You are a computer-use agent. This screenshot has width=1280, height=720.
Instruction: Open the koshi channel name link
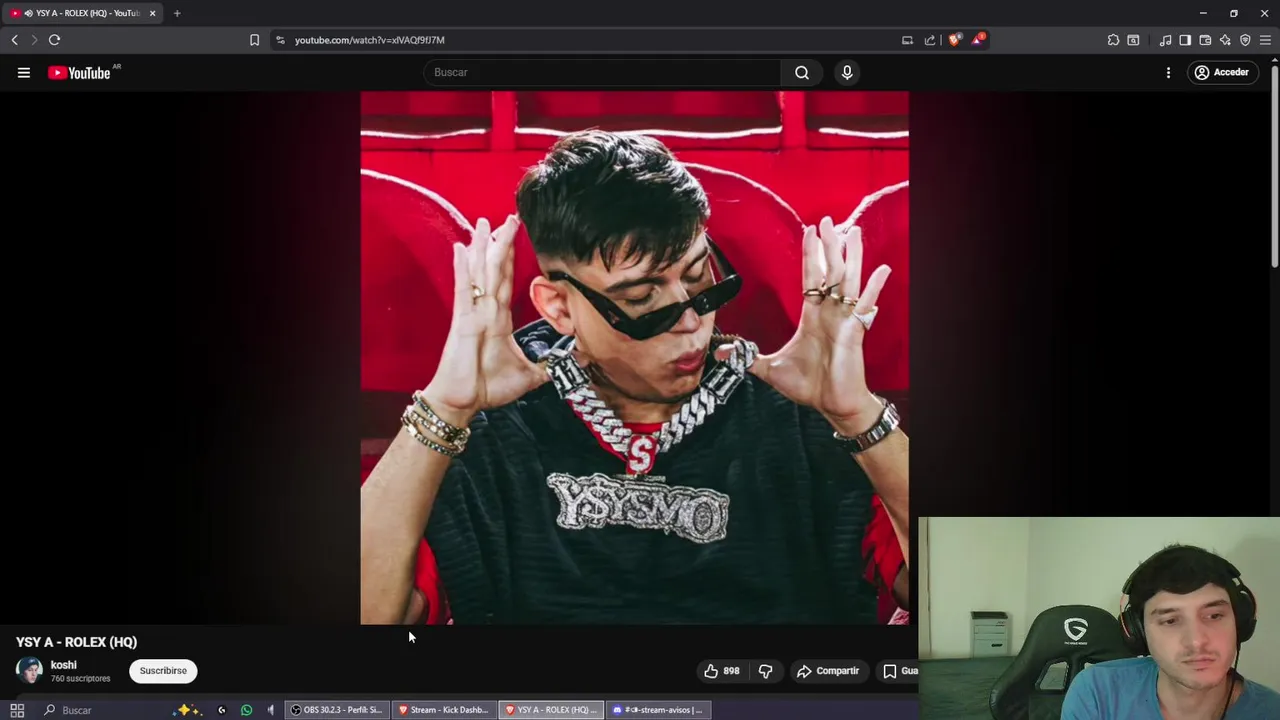(64, 665)
